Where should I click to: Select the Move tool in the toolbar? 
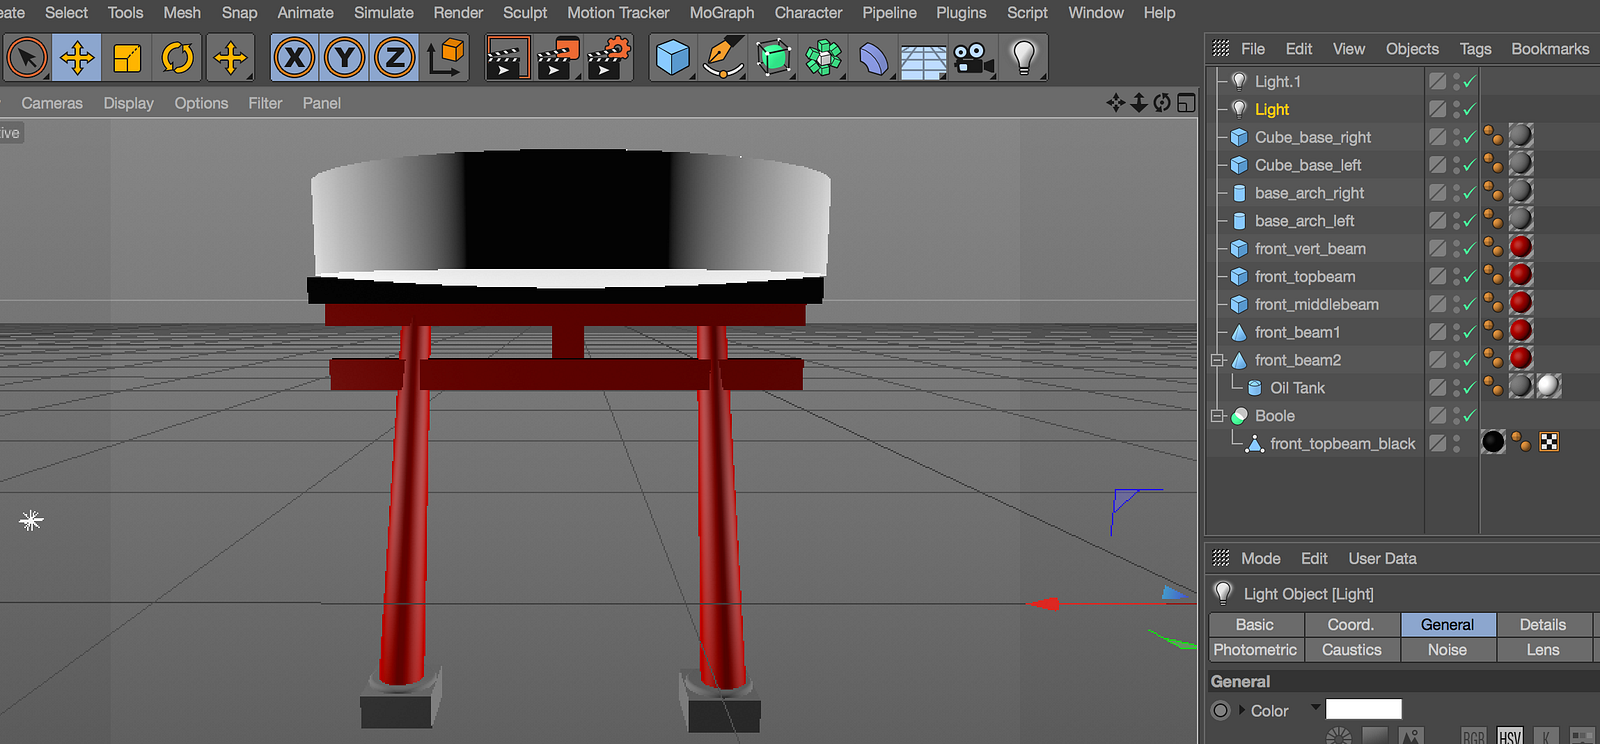pyautogui.click(x=77, y=58)
